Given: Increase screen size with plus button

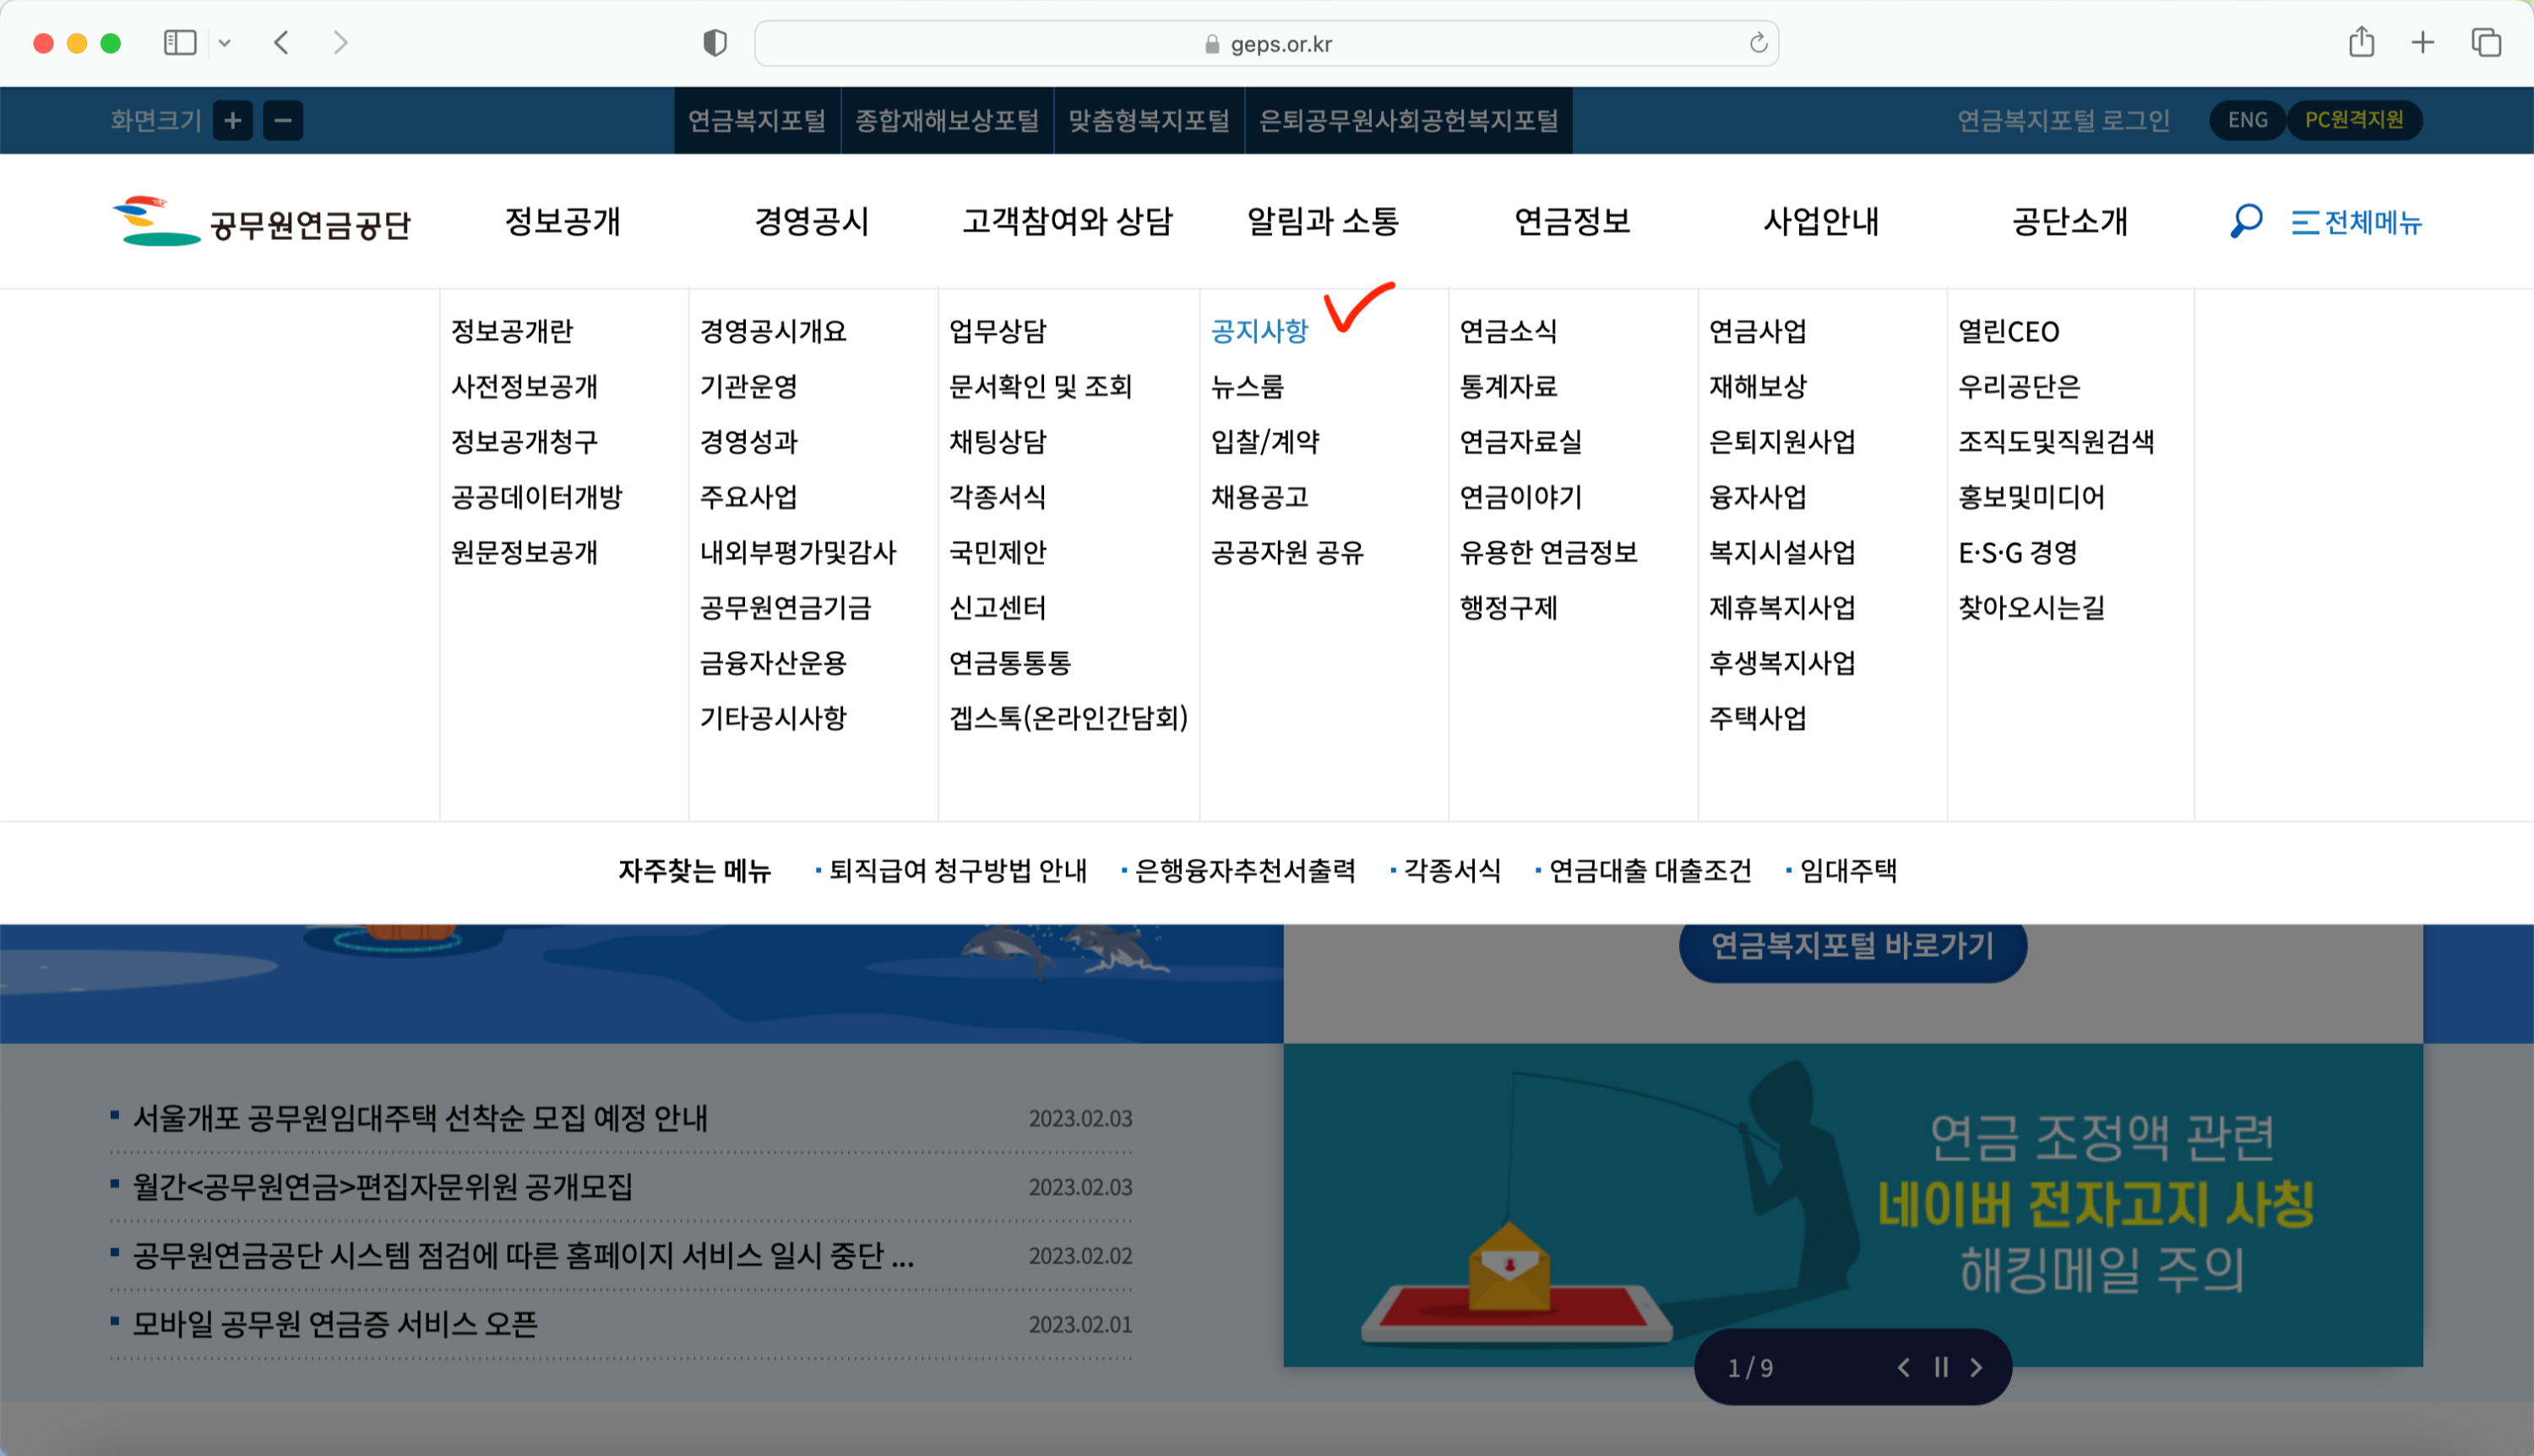Looking at the screenshot, I should tap(233, 121).
